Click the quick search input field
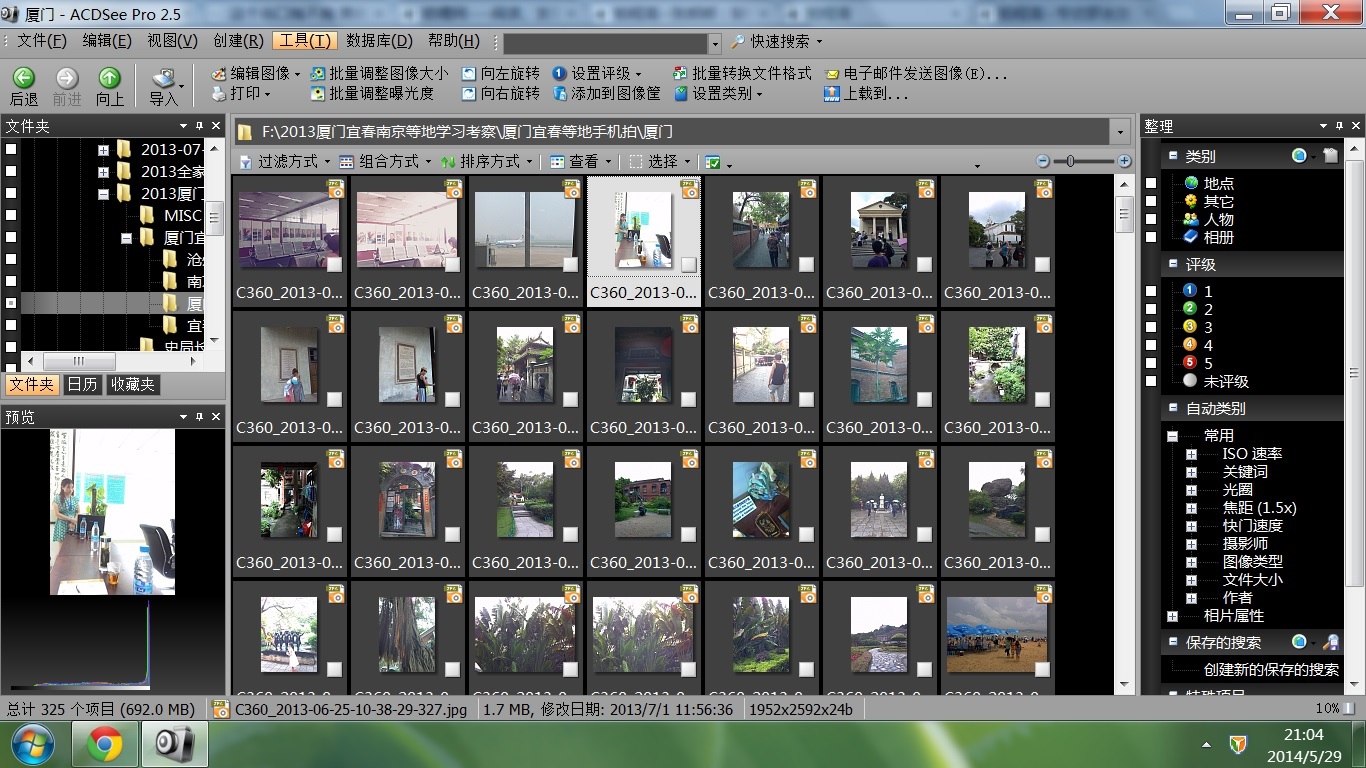Screen dimensions: 1366x768 [606, 43]
